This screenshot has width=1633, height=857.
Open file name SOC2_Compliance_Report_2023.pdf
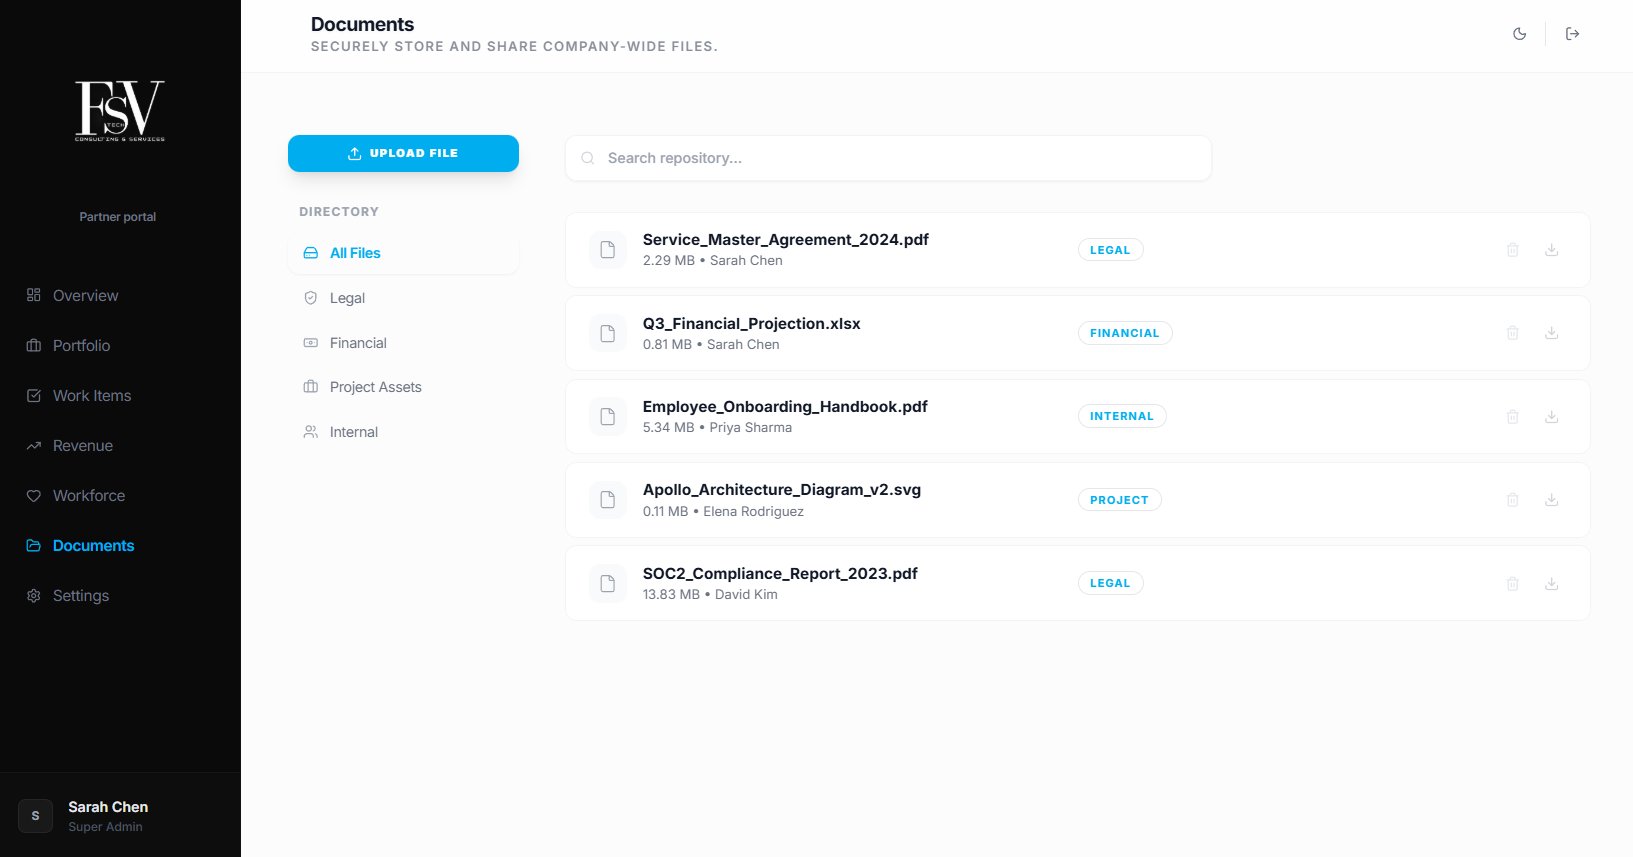tap(780, 574)
